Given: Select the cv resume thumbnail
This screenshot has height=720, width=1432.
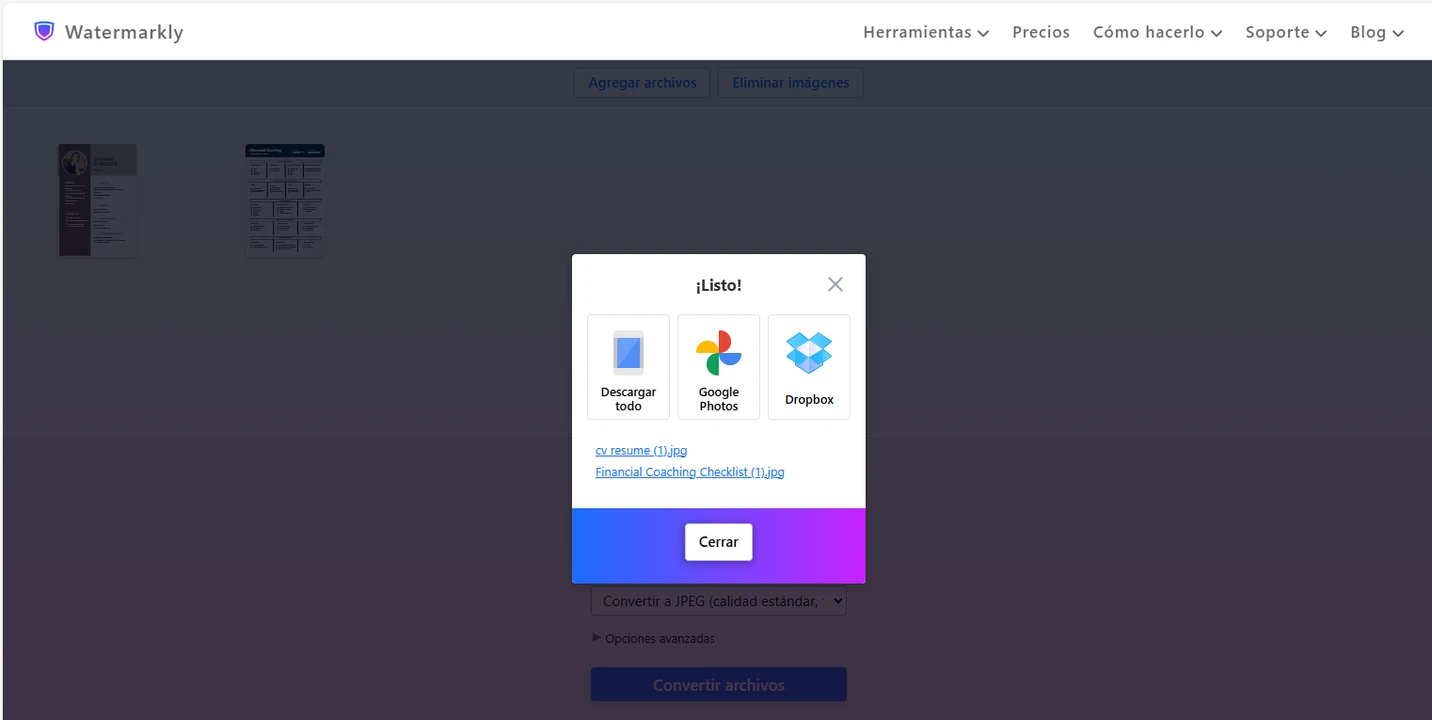Looking at the screenshot, I should click(97, 200).
